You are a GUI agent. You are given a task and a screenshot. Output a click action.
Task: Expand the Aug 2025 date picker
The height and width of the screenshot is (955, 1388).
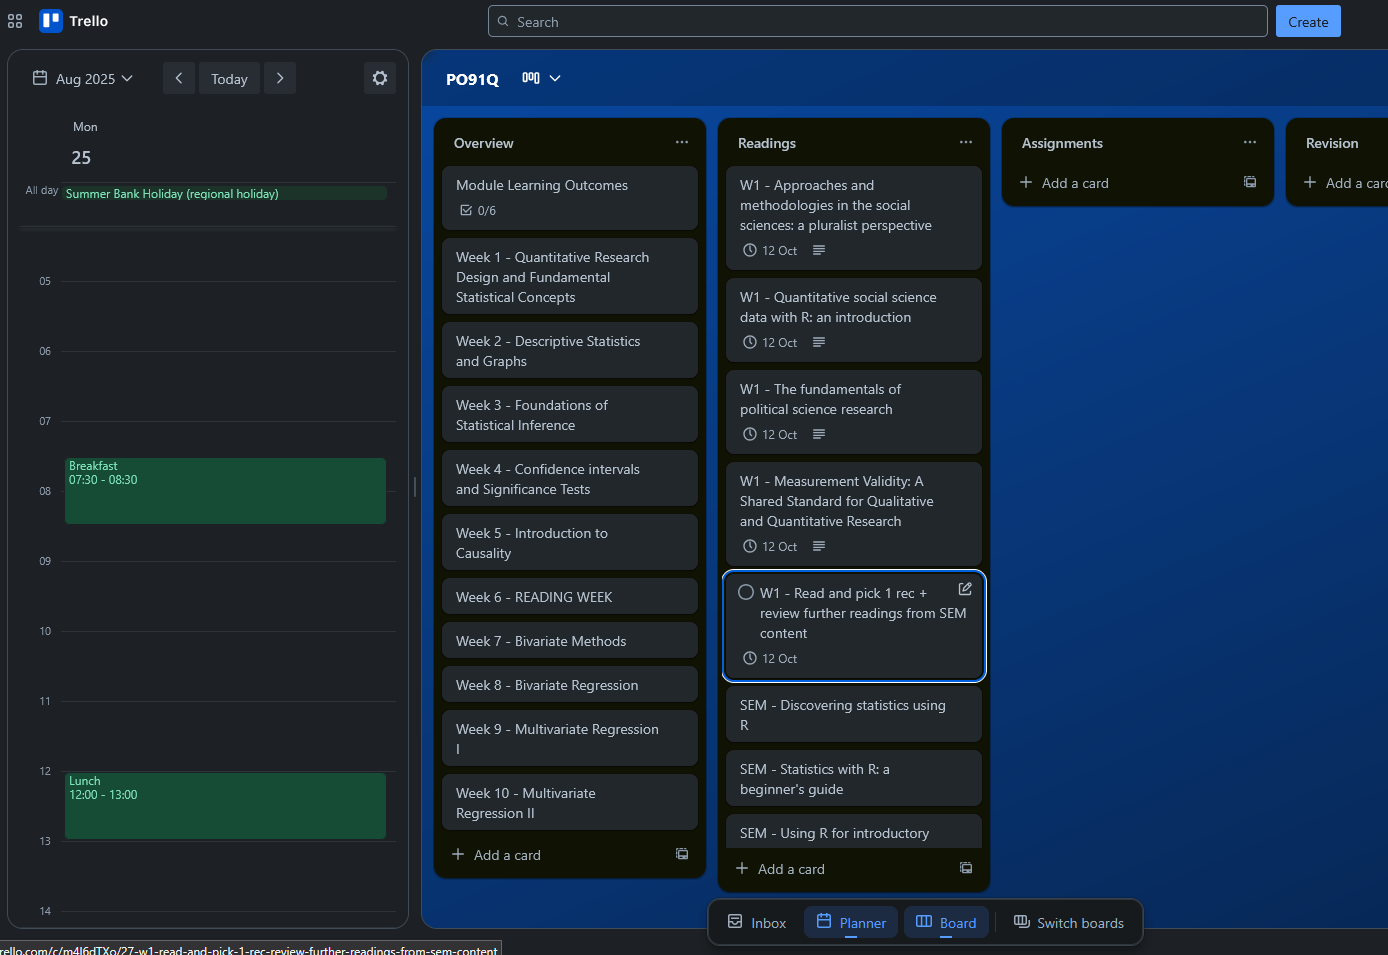pos(84,78)
